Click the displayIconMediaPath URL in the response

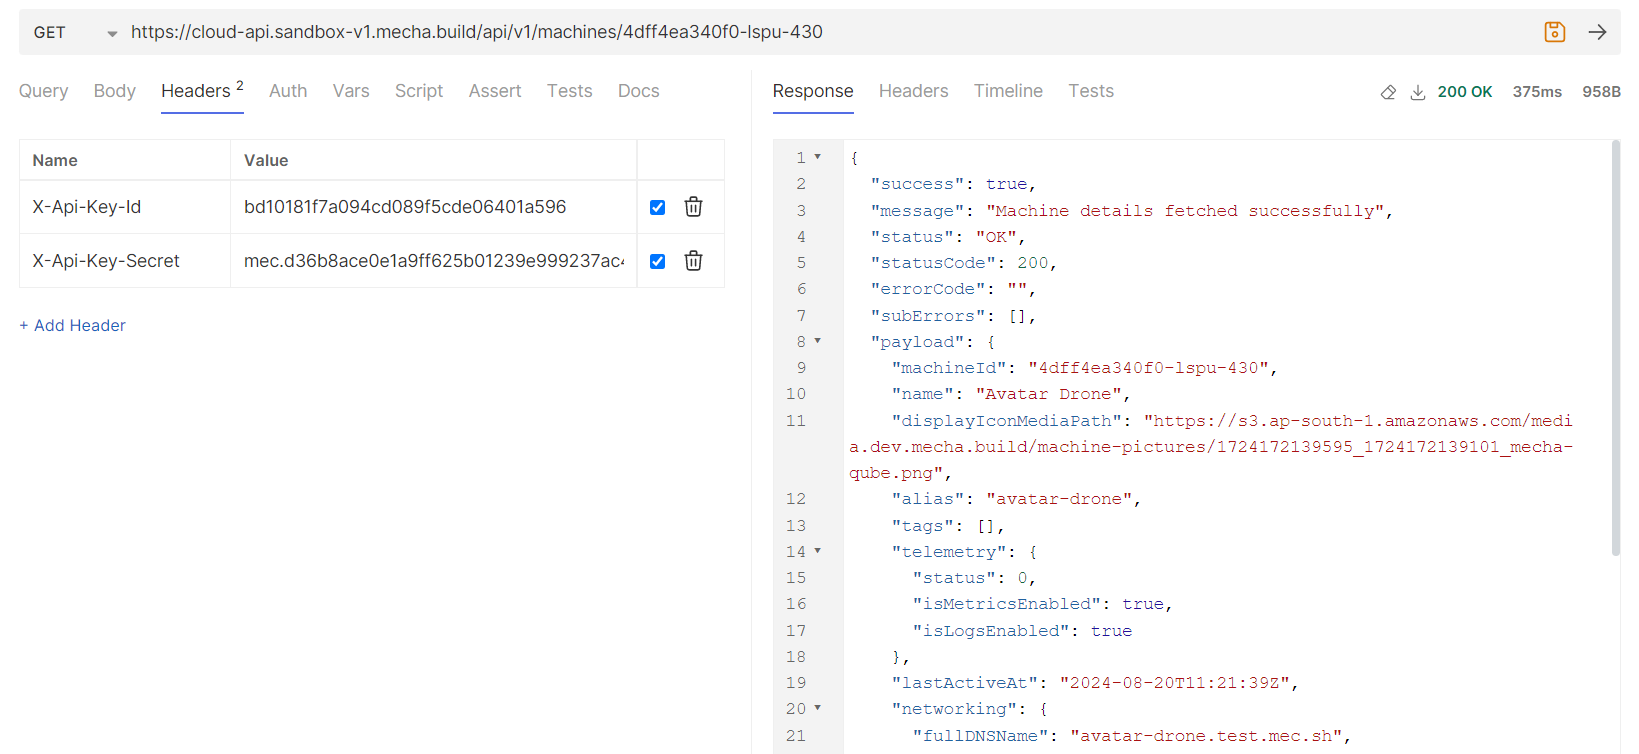tap(1211, 447)
